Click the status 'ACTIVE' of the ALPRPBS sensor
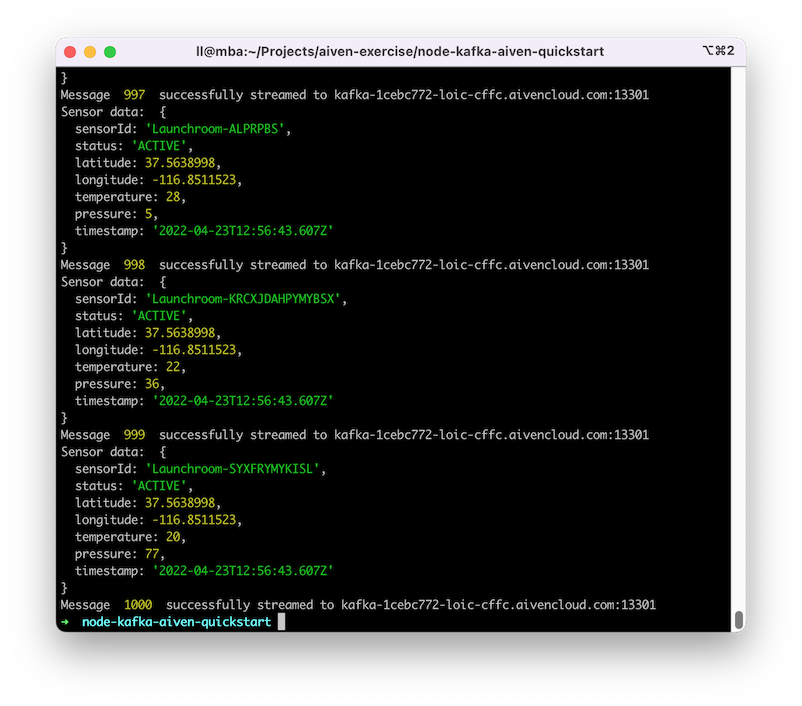This screenshot has width=802, height=706. coord(159,146)
